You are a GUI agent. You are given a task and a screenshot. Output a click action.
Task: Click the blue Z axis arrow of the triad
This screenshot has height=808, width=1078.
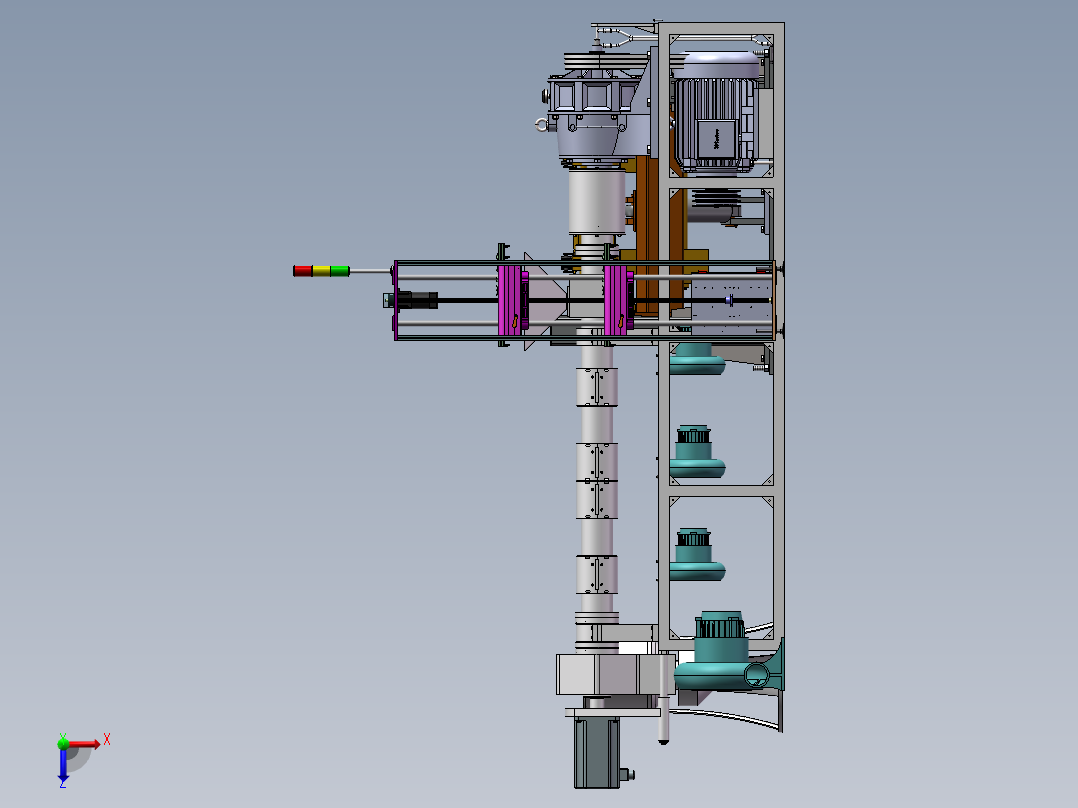coord(63,765)
